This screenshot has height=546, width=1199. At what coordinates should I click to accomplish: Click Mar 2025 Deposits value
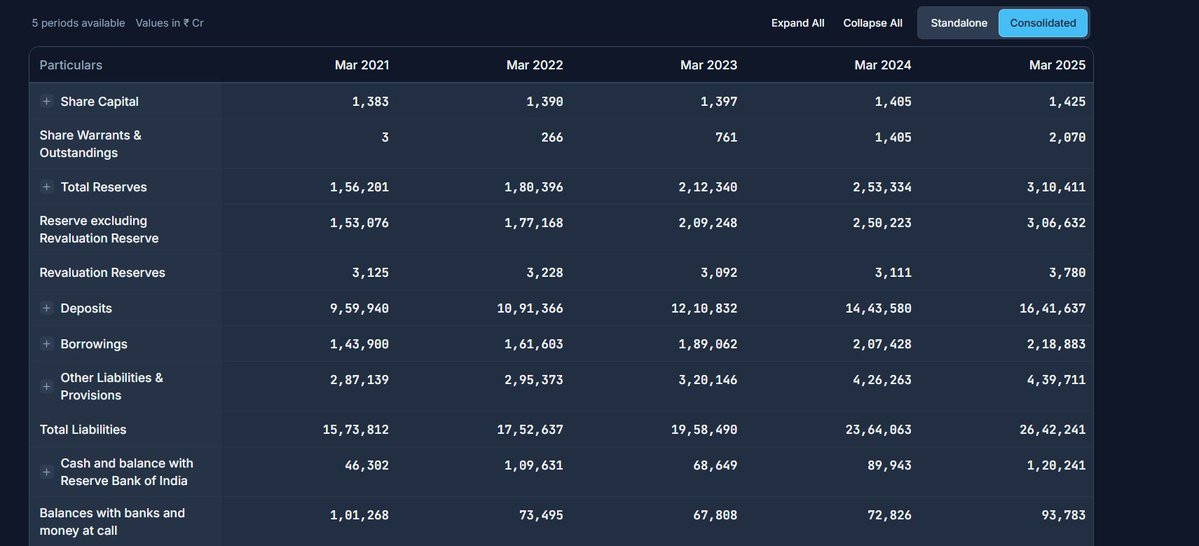[1052, 308]
